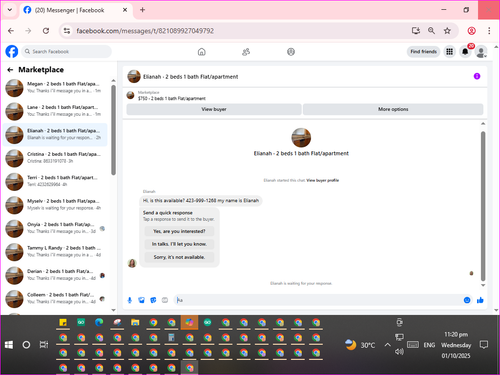Viewport: 500px width, 375px height.
Task: Send quick response 'Sorry, it's not available.'
Action: (x=179, y=257)
